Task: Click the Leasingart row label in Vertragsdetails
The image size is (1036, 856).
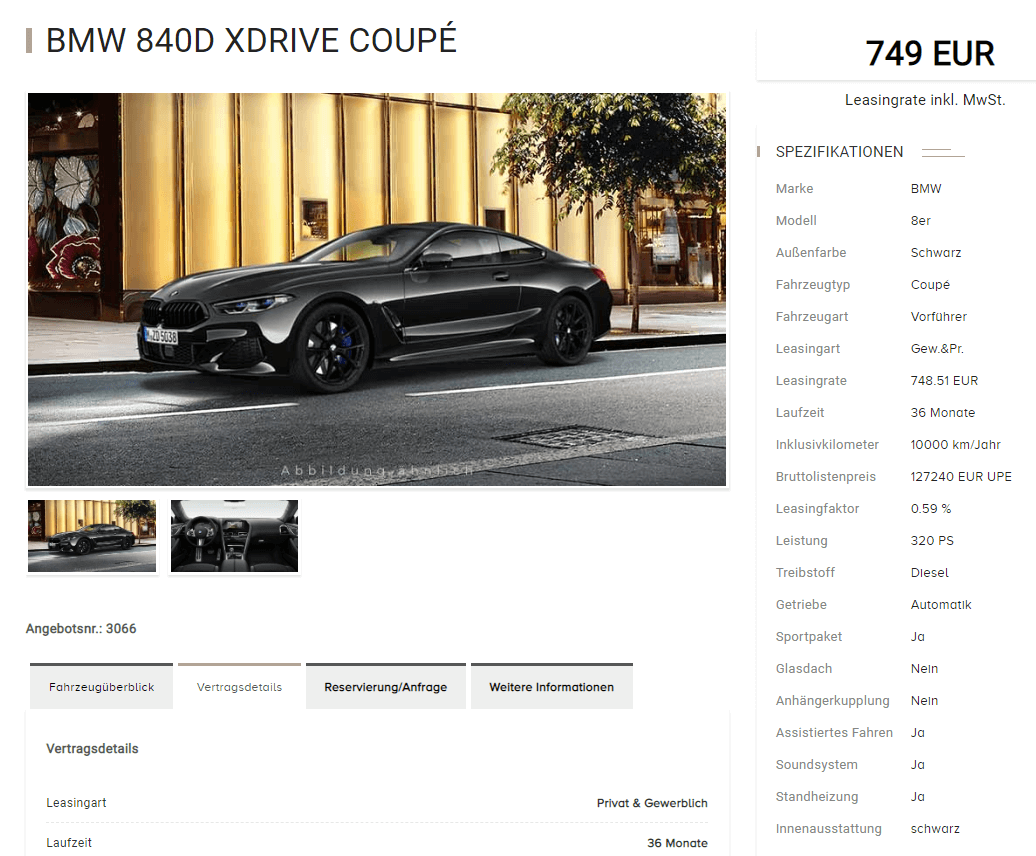Action: coord(76,803)
